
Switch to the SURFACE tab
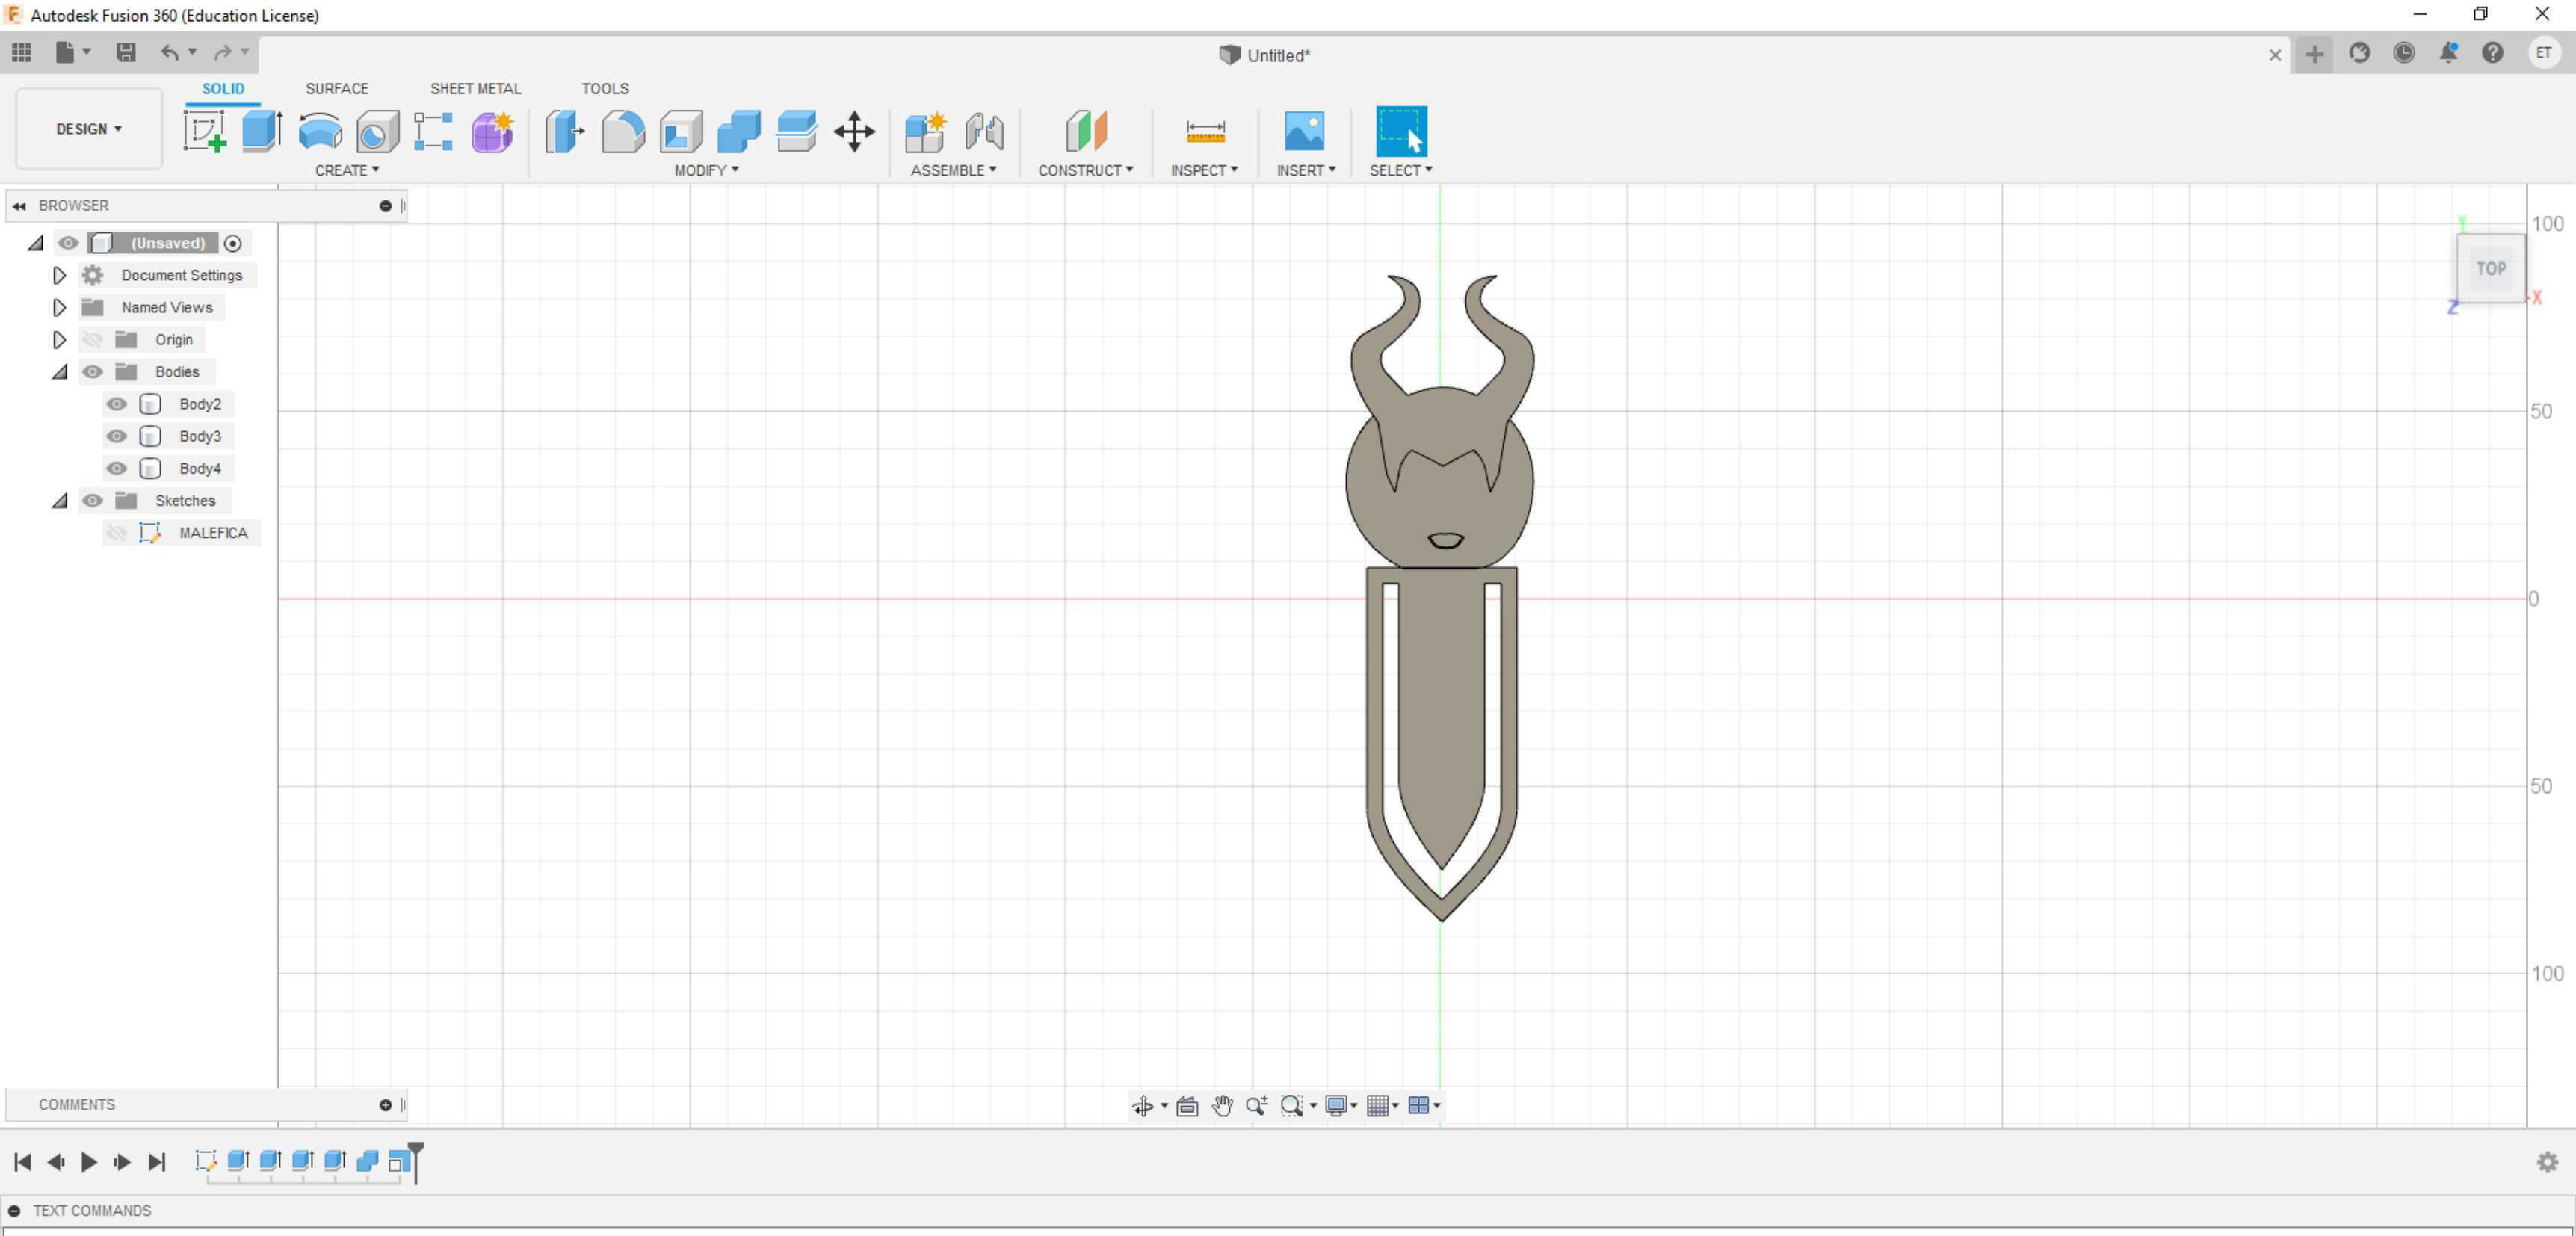(x=337, y=88)
